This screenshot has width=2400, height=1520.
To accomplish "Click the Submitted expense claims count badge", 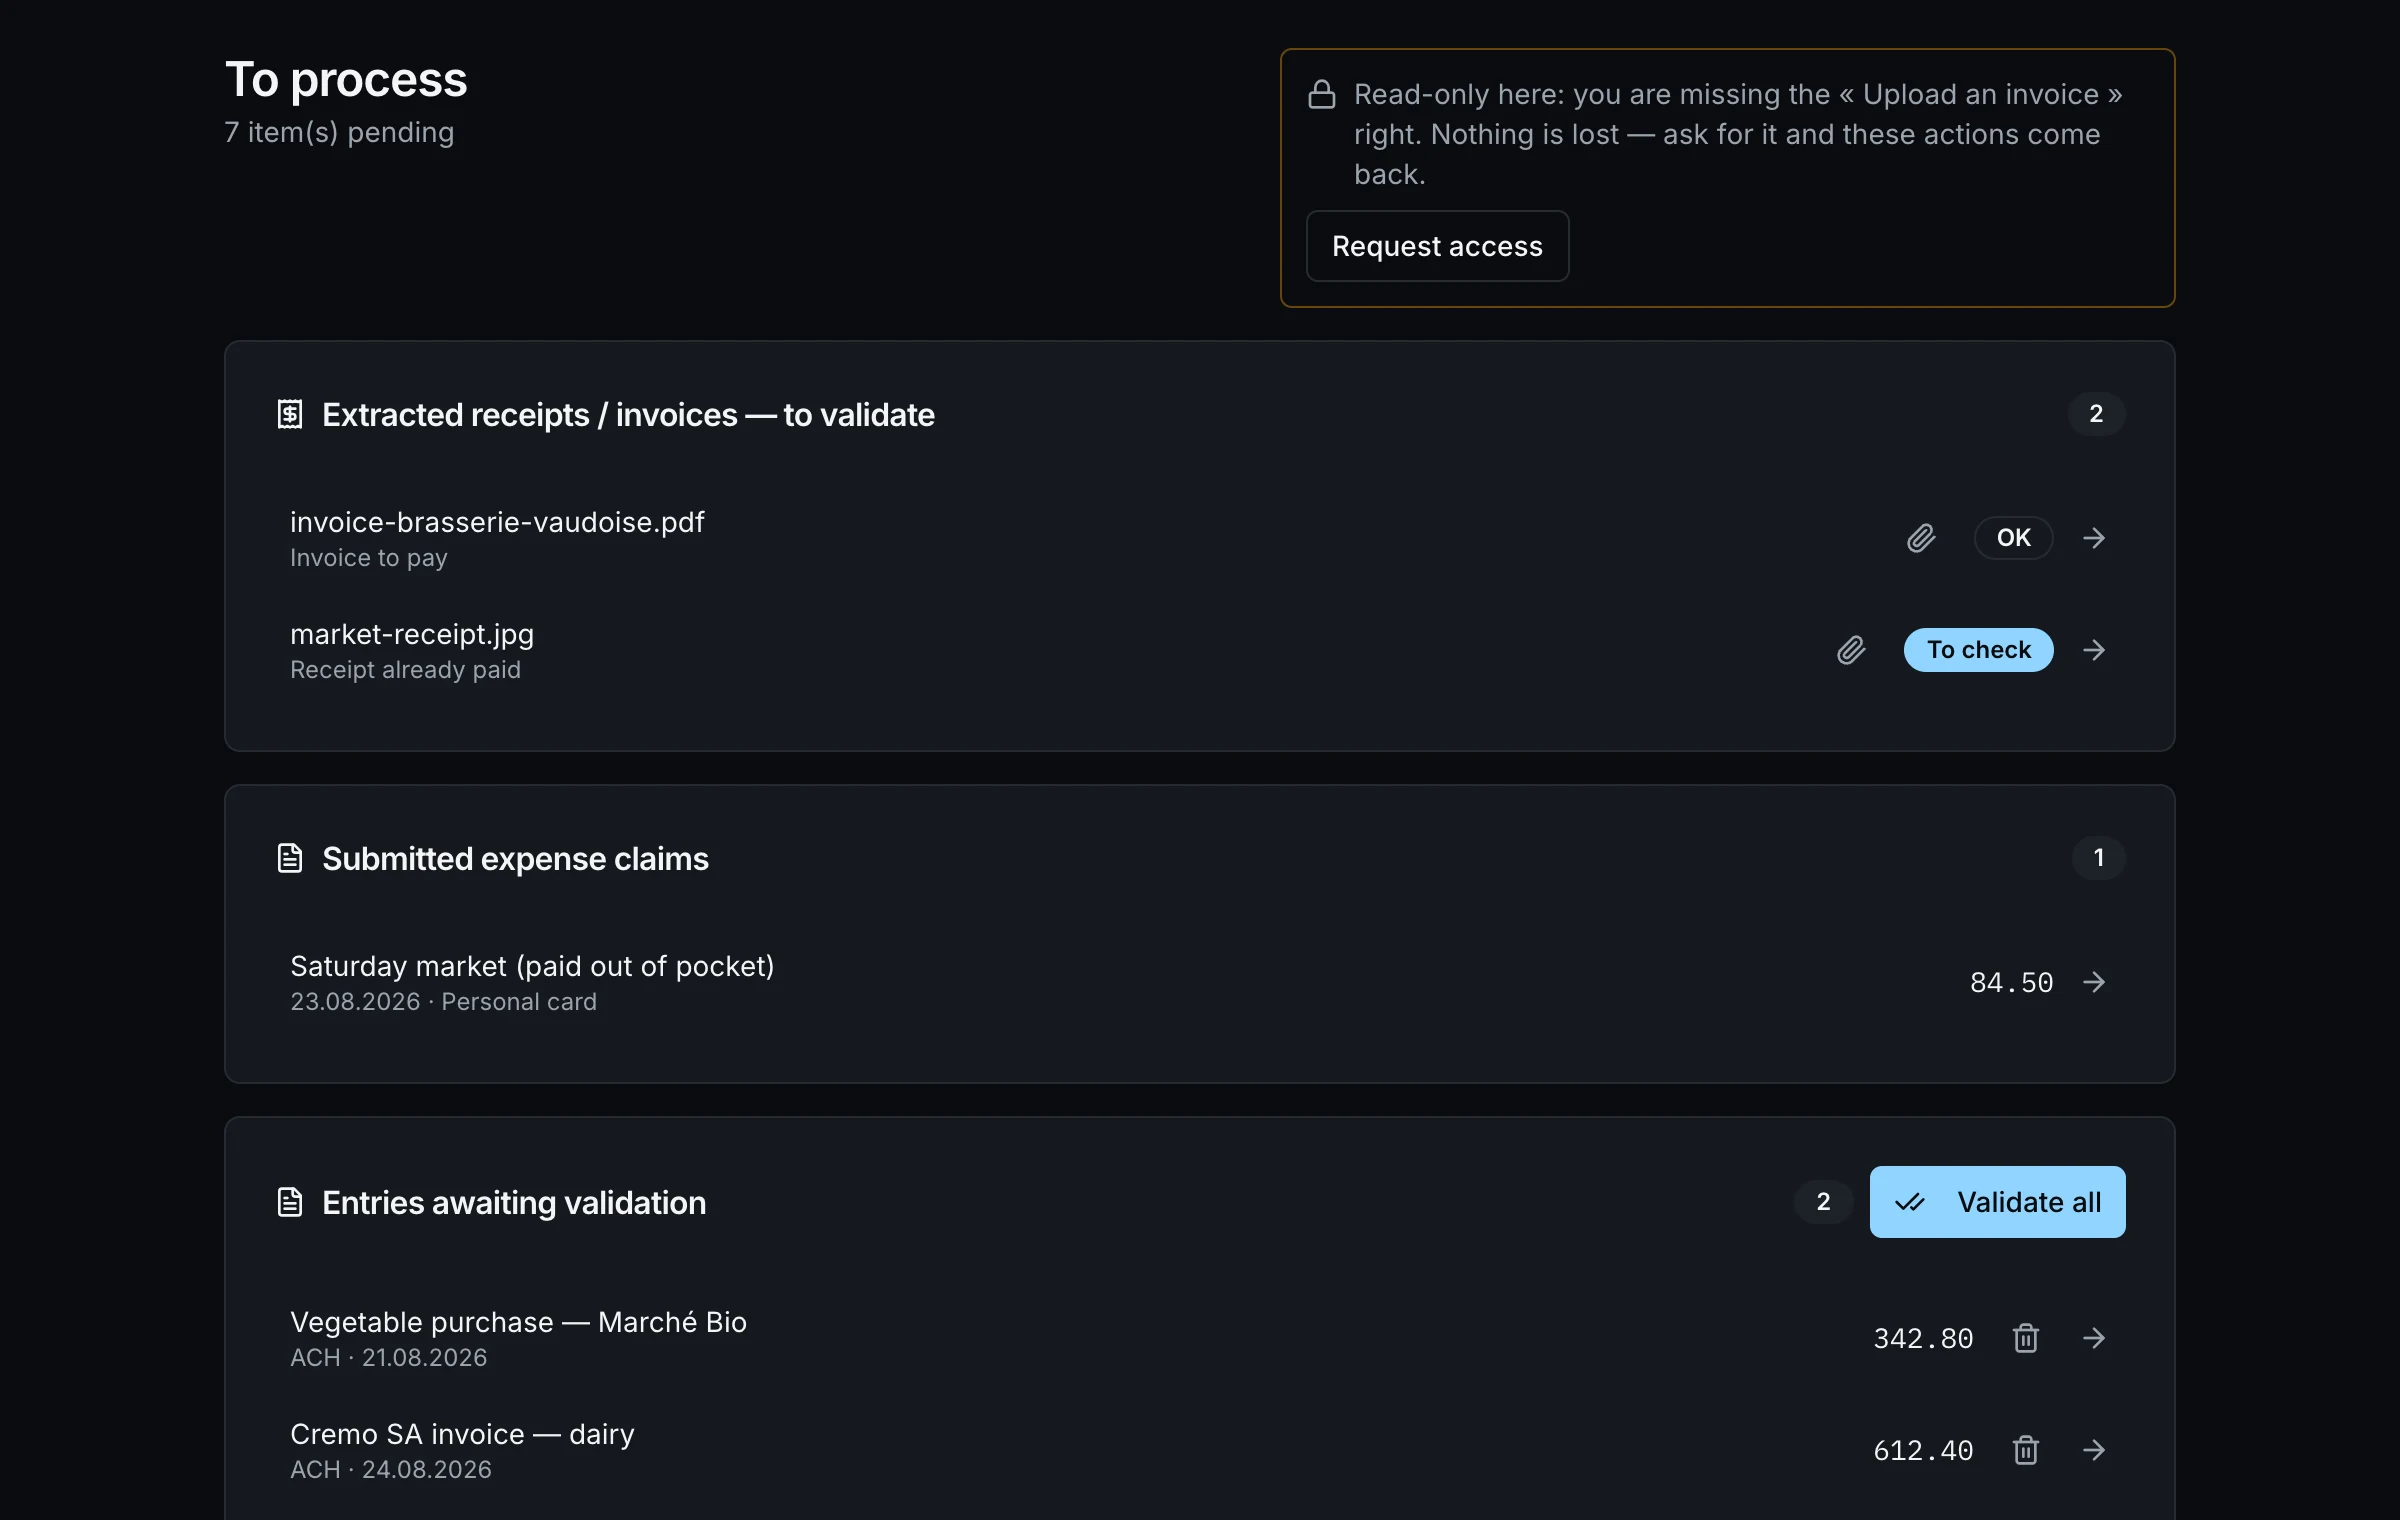I will pos(2098,858).
